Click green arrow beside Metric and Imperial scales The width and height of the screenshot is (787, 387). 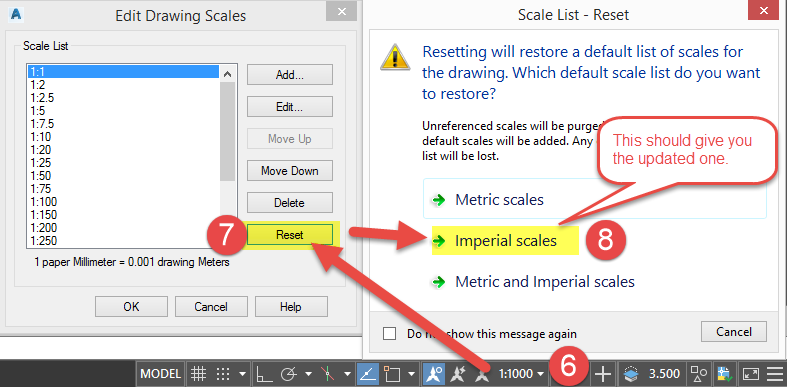pyautogui.click(x=439, y=282)
